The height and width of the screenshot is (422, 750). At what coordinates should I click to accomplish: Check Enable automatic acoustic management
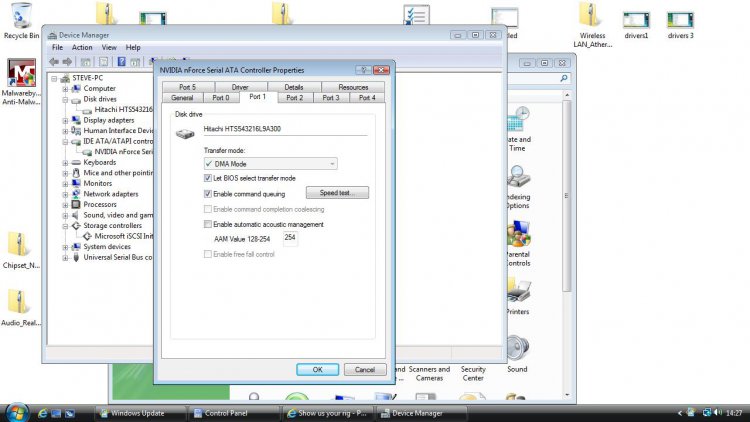click(x=208, y=224)
